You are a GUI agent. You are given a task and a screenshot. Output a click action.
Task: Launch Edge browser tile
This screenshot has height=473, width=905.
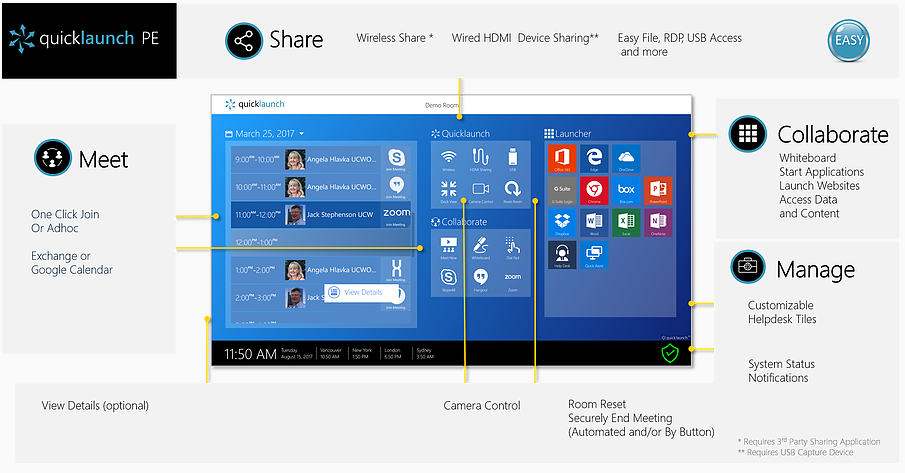594,159
